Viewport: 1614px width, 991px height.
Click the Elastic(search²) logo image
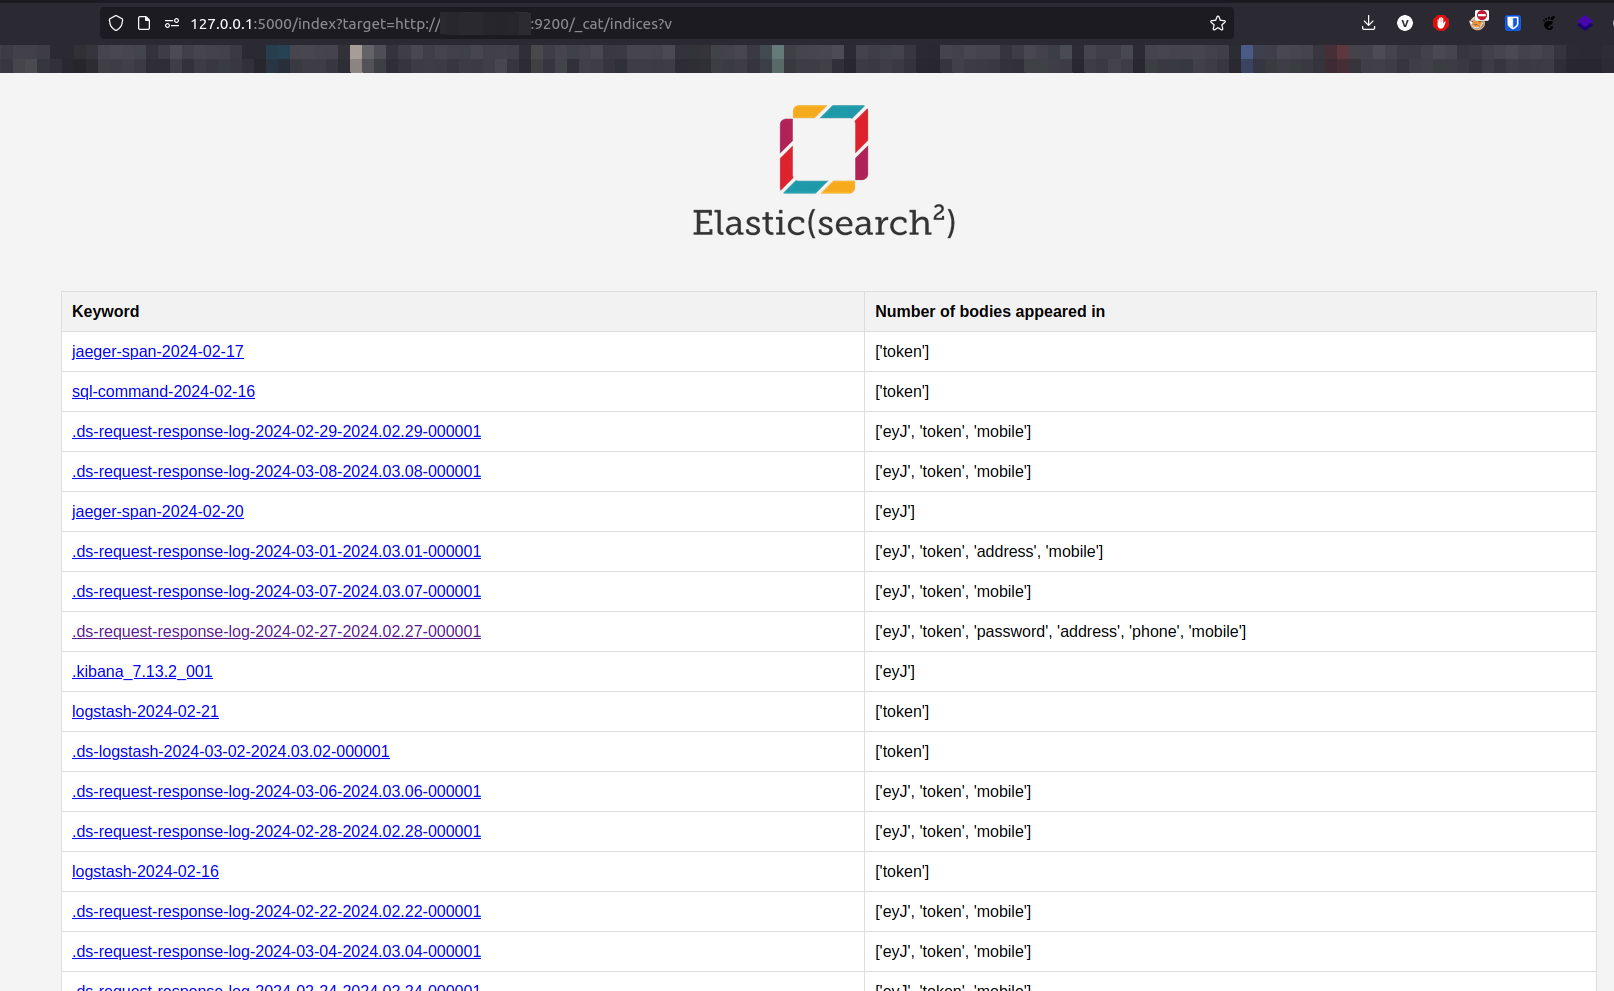click(824, 149)
